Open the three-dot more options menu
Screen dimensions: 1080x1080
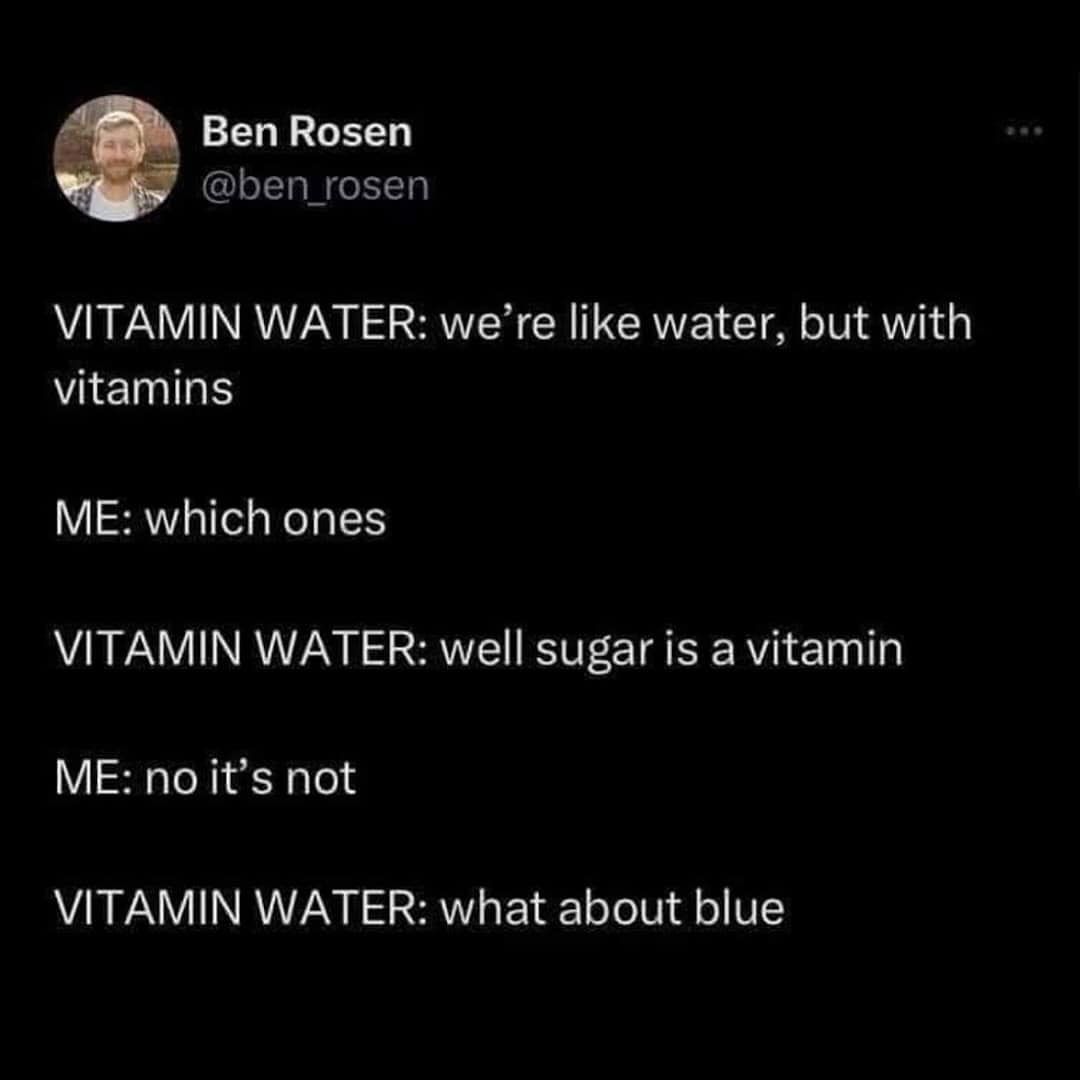(1024, 130)
